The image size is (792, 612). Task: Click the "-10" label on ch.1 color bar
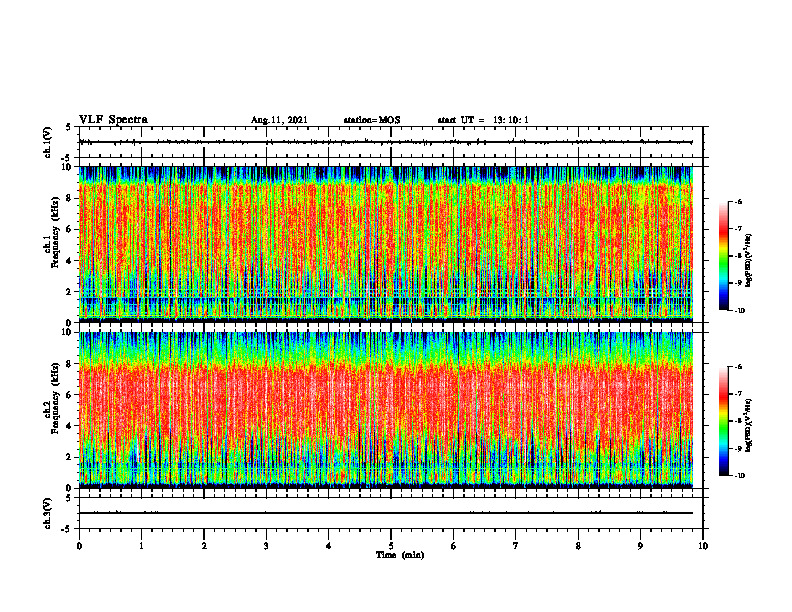740,311
